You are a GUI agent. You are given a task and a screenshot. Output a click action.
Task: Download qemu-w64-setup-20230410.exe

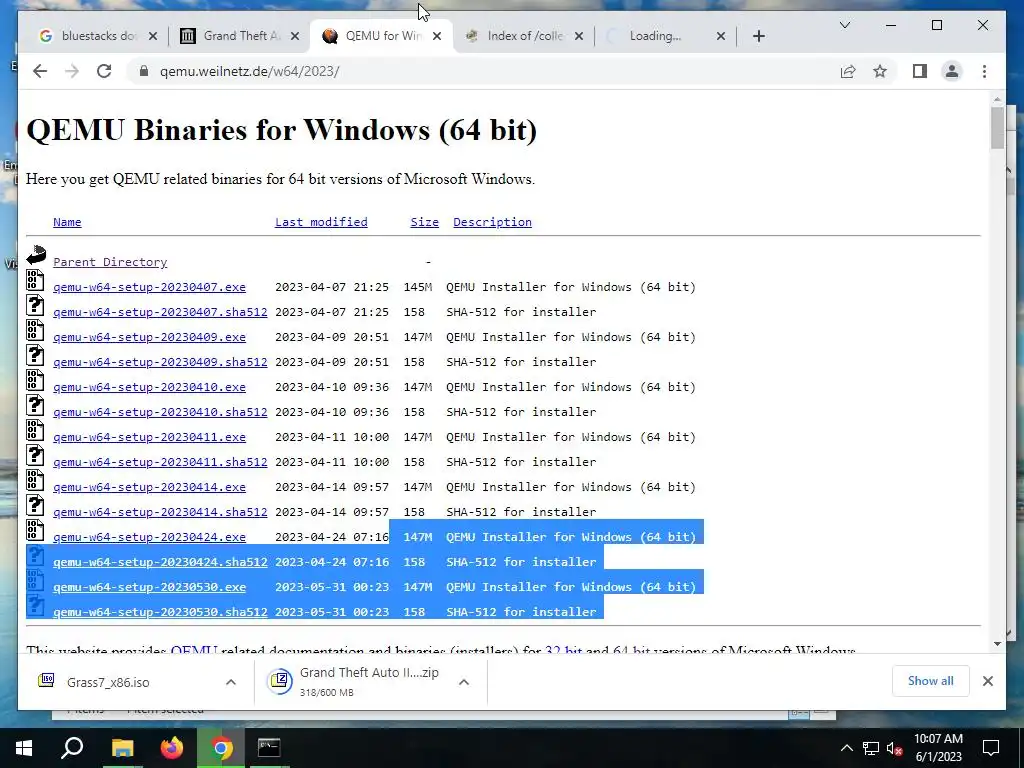[x=150, y=387]
